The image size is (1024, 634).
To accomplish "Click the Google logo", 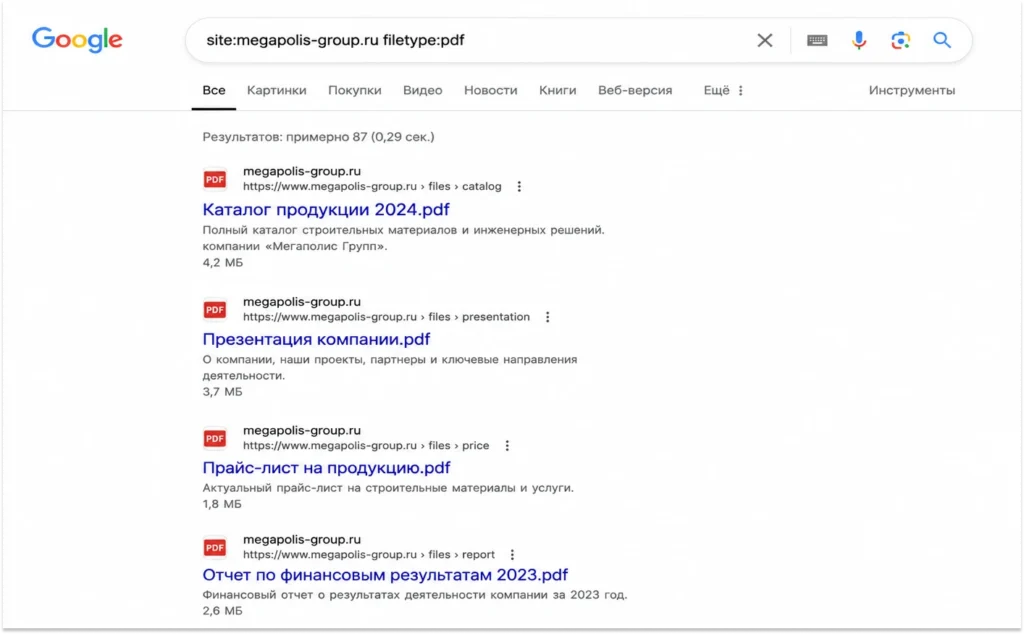I will (77, 40).
